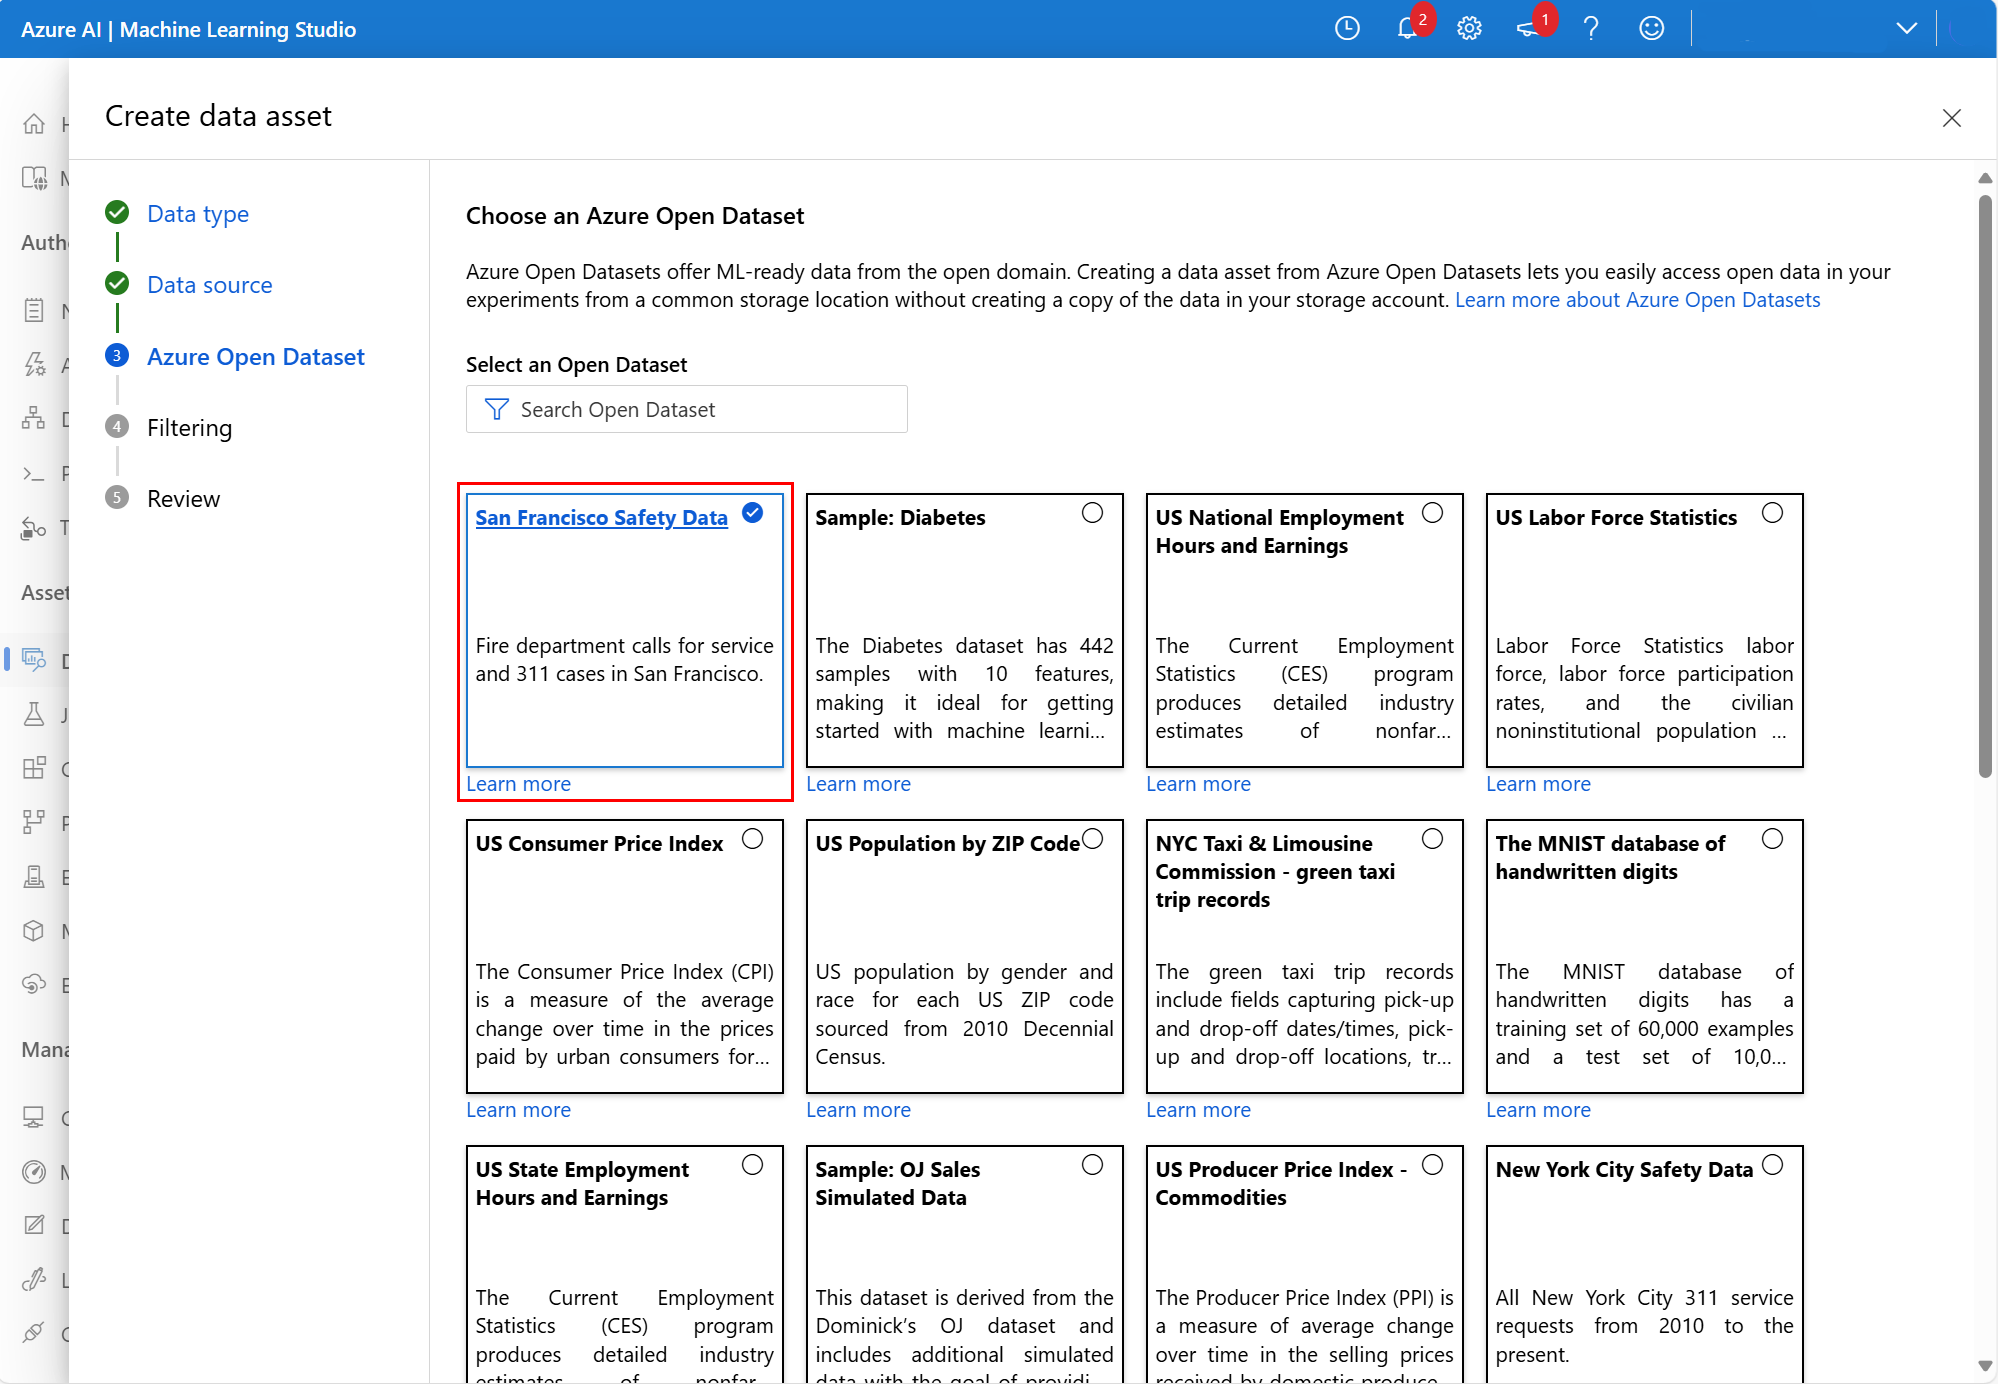Open the help question mark icon
This screenshot has height=1384, width=1998.
coord(1591,29)
